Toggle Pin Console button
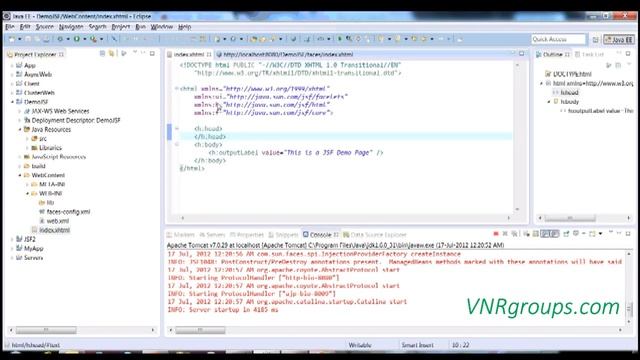The height and width of the screenshot is (360, 640). pyautogui.click(x=566, y=234)
